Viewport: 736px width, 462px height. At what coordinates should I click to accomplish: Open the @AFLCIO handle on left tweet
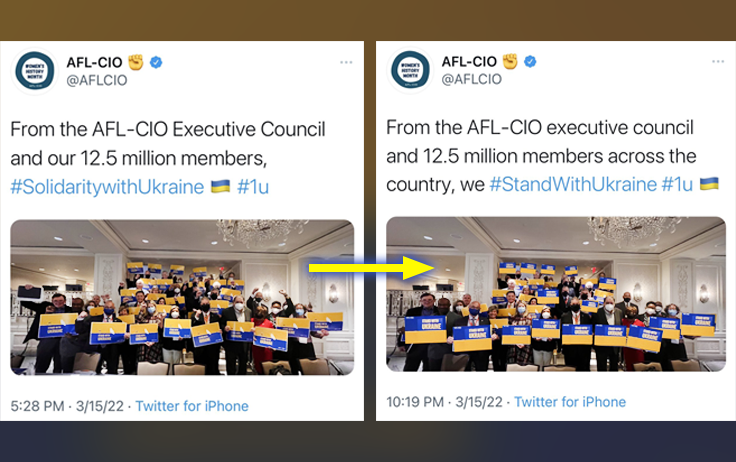coord(97,80)
